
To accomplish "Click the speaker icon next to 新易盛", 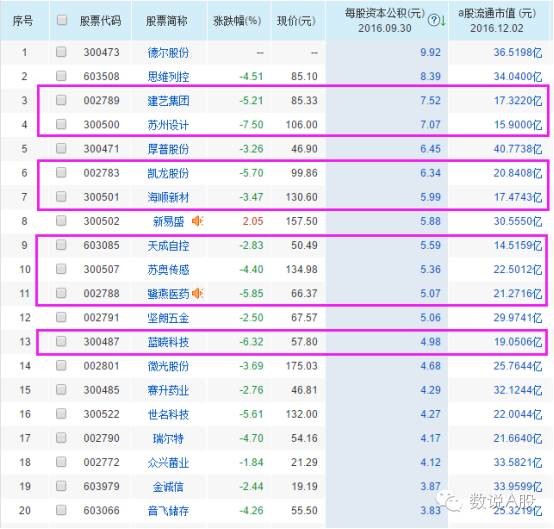I will coord(197,221).
